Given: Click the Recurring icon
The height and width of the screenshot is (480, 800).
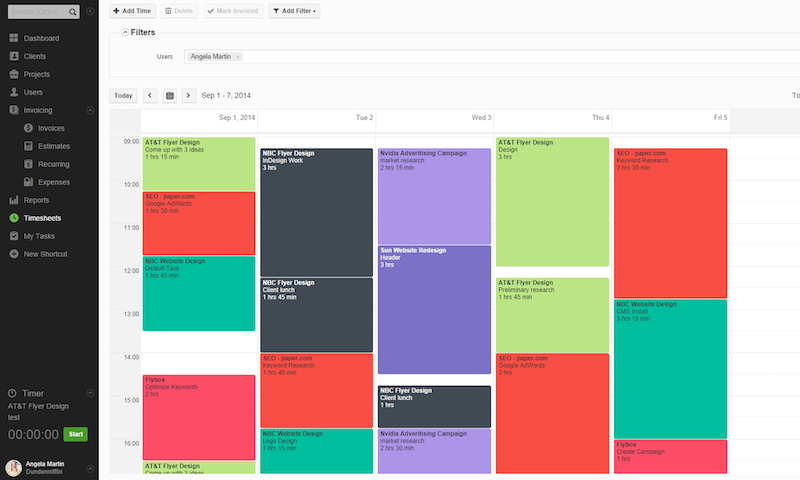Looking at the screenshot, I should [x=29, y=164].
